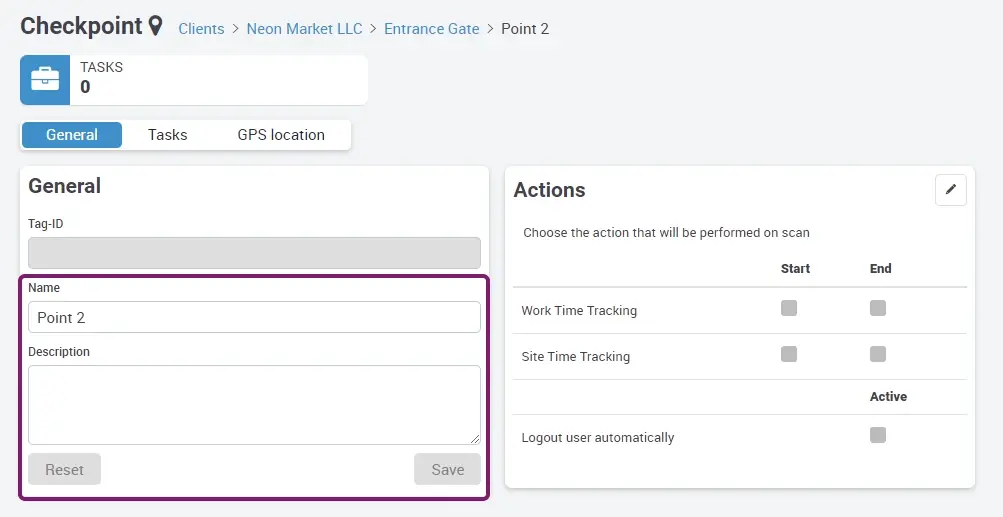Select the General tab
This screenshot has width=1003, height=517.
click(x=72, y=135)
